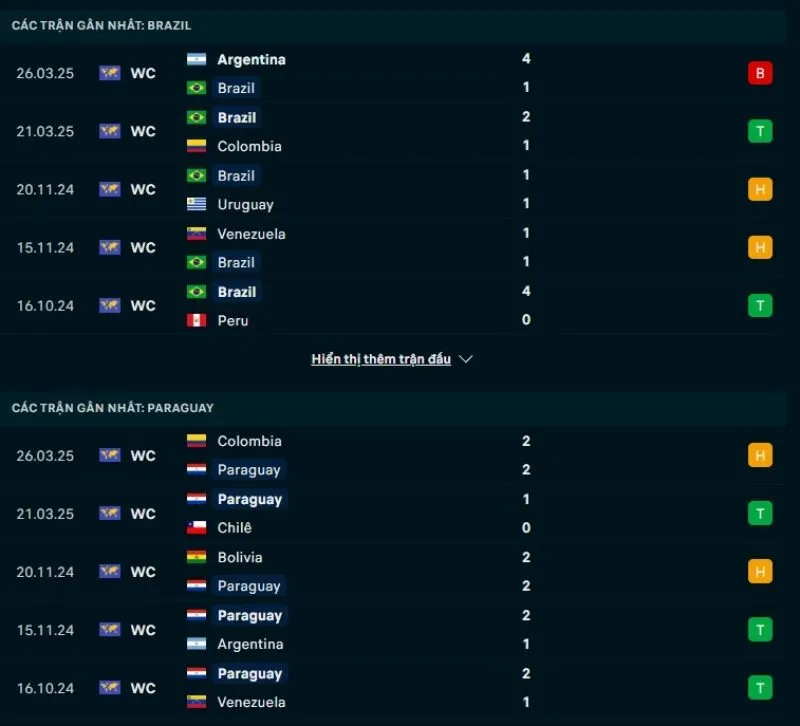Screen dimensions: 800x726
Task: Click the Brazil 4-0 Peru score
Action: point(526,306)
